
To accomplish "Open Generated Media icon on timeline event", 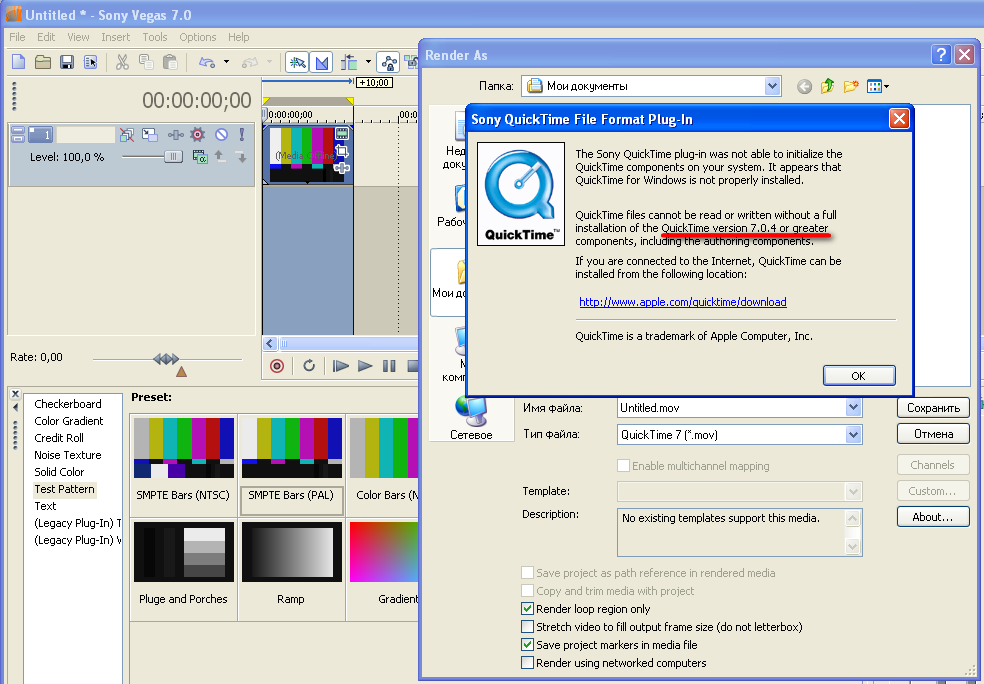I will tap(342, 133).
